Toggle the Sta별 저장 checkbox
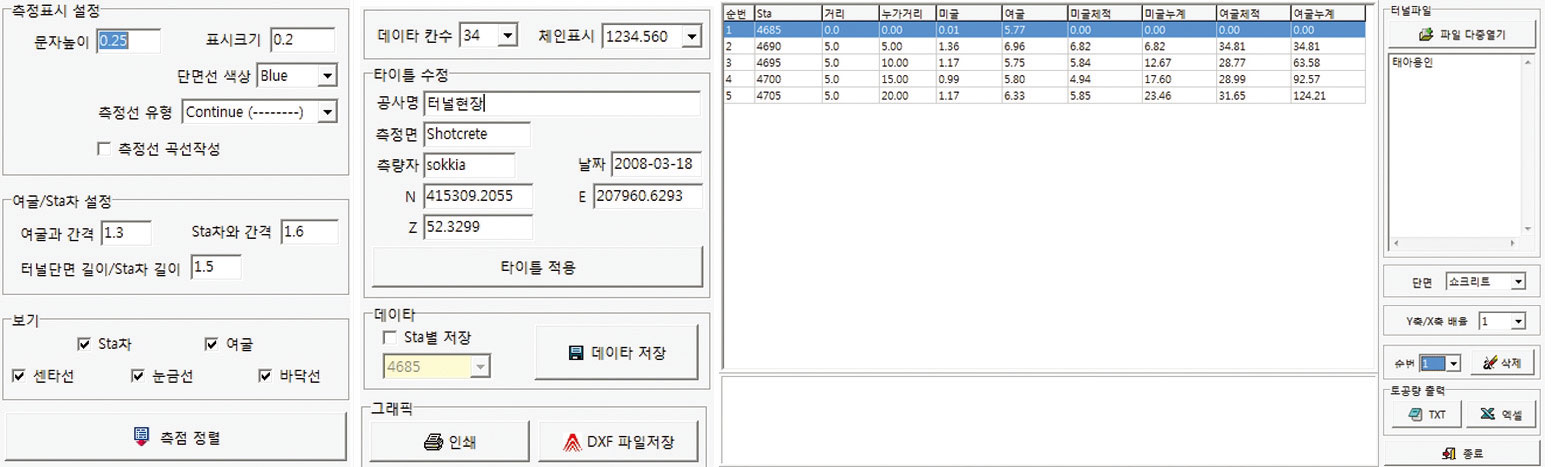1566x467 pixels. pos(390,338)
